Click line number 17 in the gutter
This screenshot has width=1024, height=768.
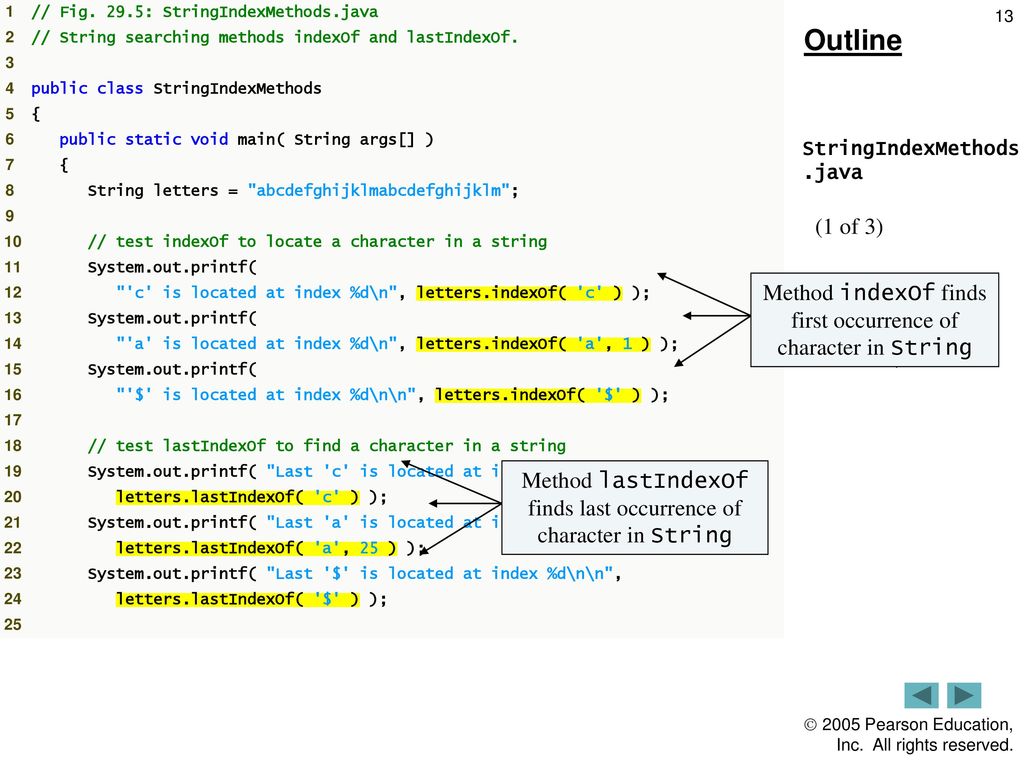[12, 420]
